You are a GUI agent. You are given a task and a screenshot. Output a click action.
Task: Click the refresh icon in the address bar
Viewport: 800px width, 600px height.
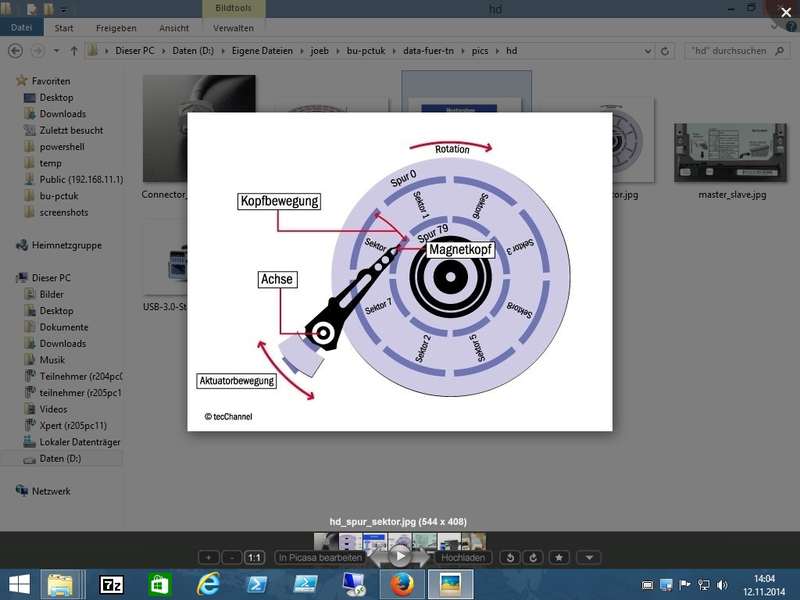[665, 51]
